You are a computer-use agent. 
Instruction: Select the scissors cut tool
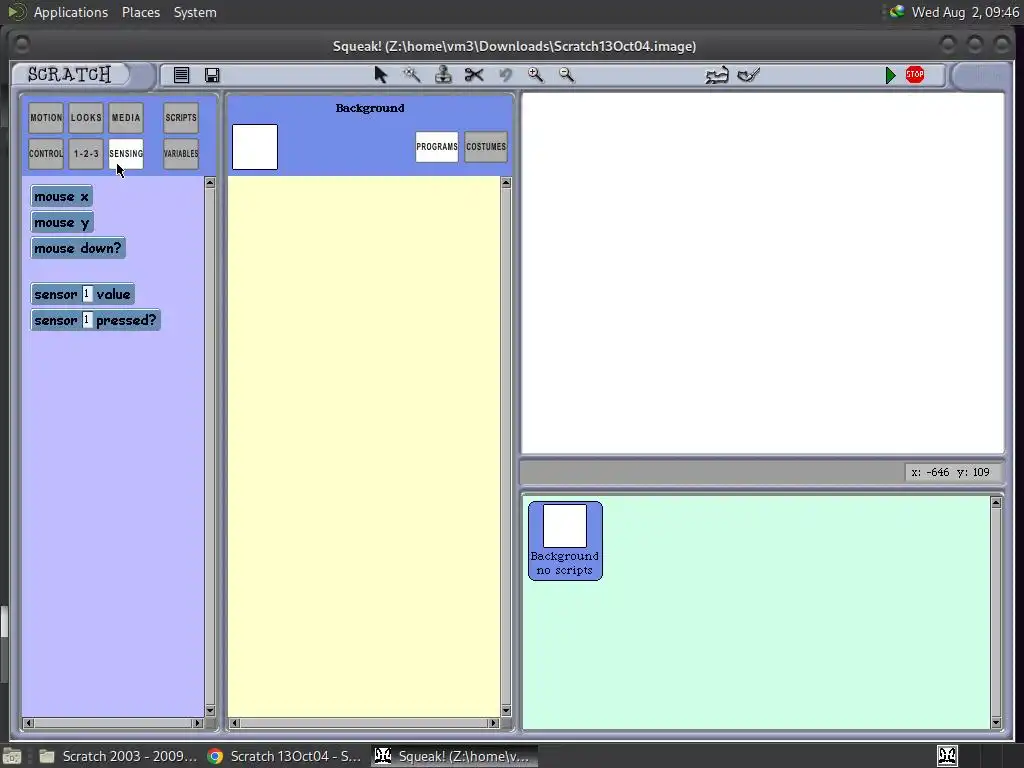coord(474,75)
